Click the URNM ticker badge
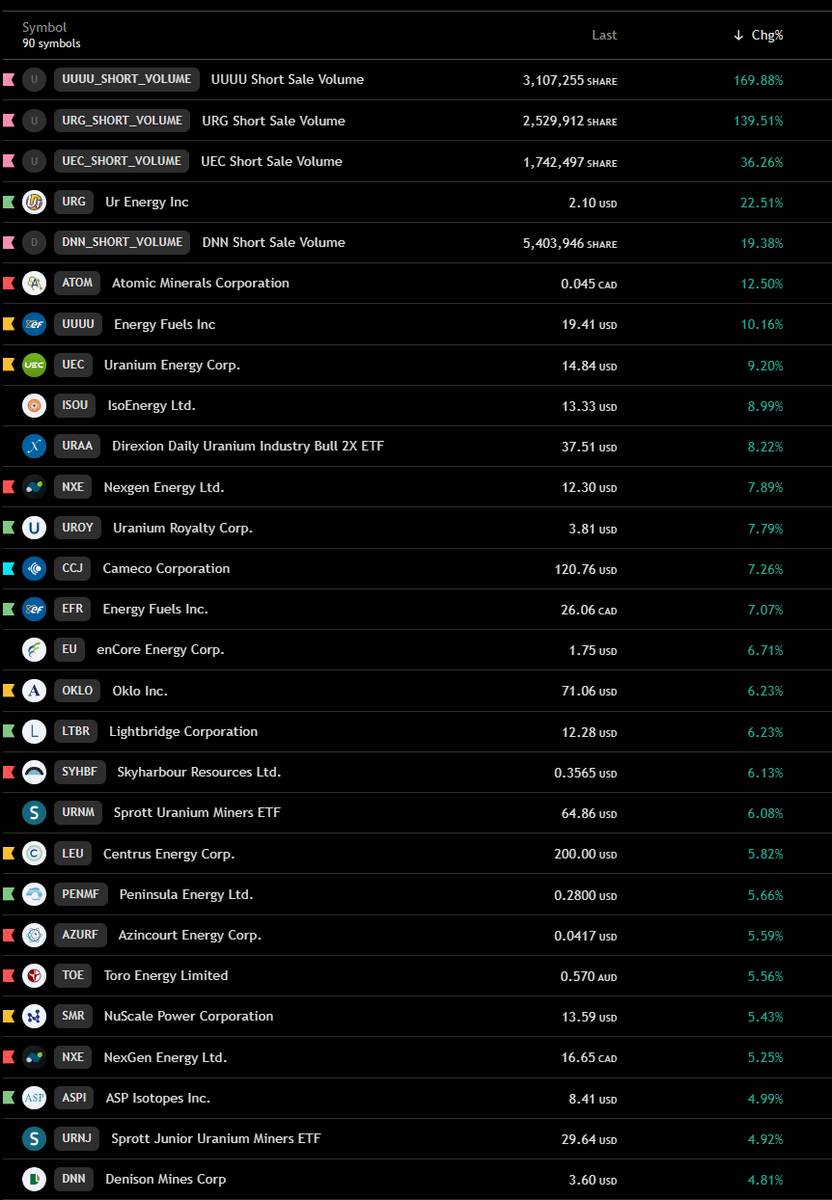This screenshot has height=1200, width=832. (x=78, y=813)
